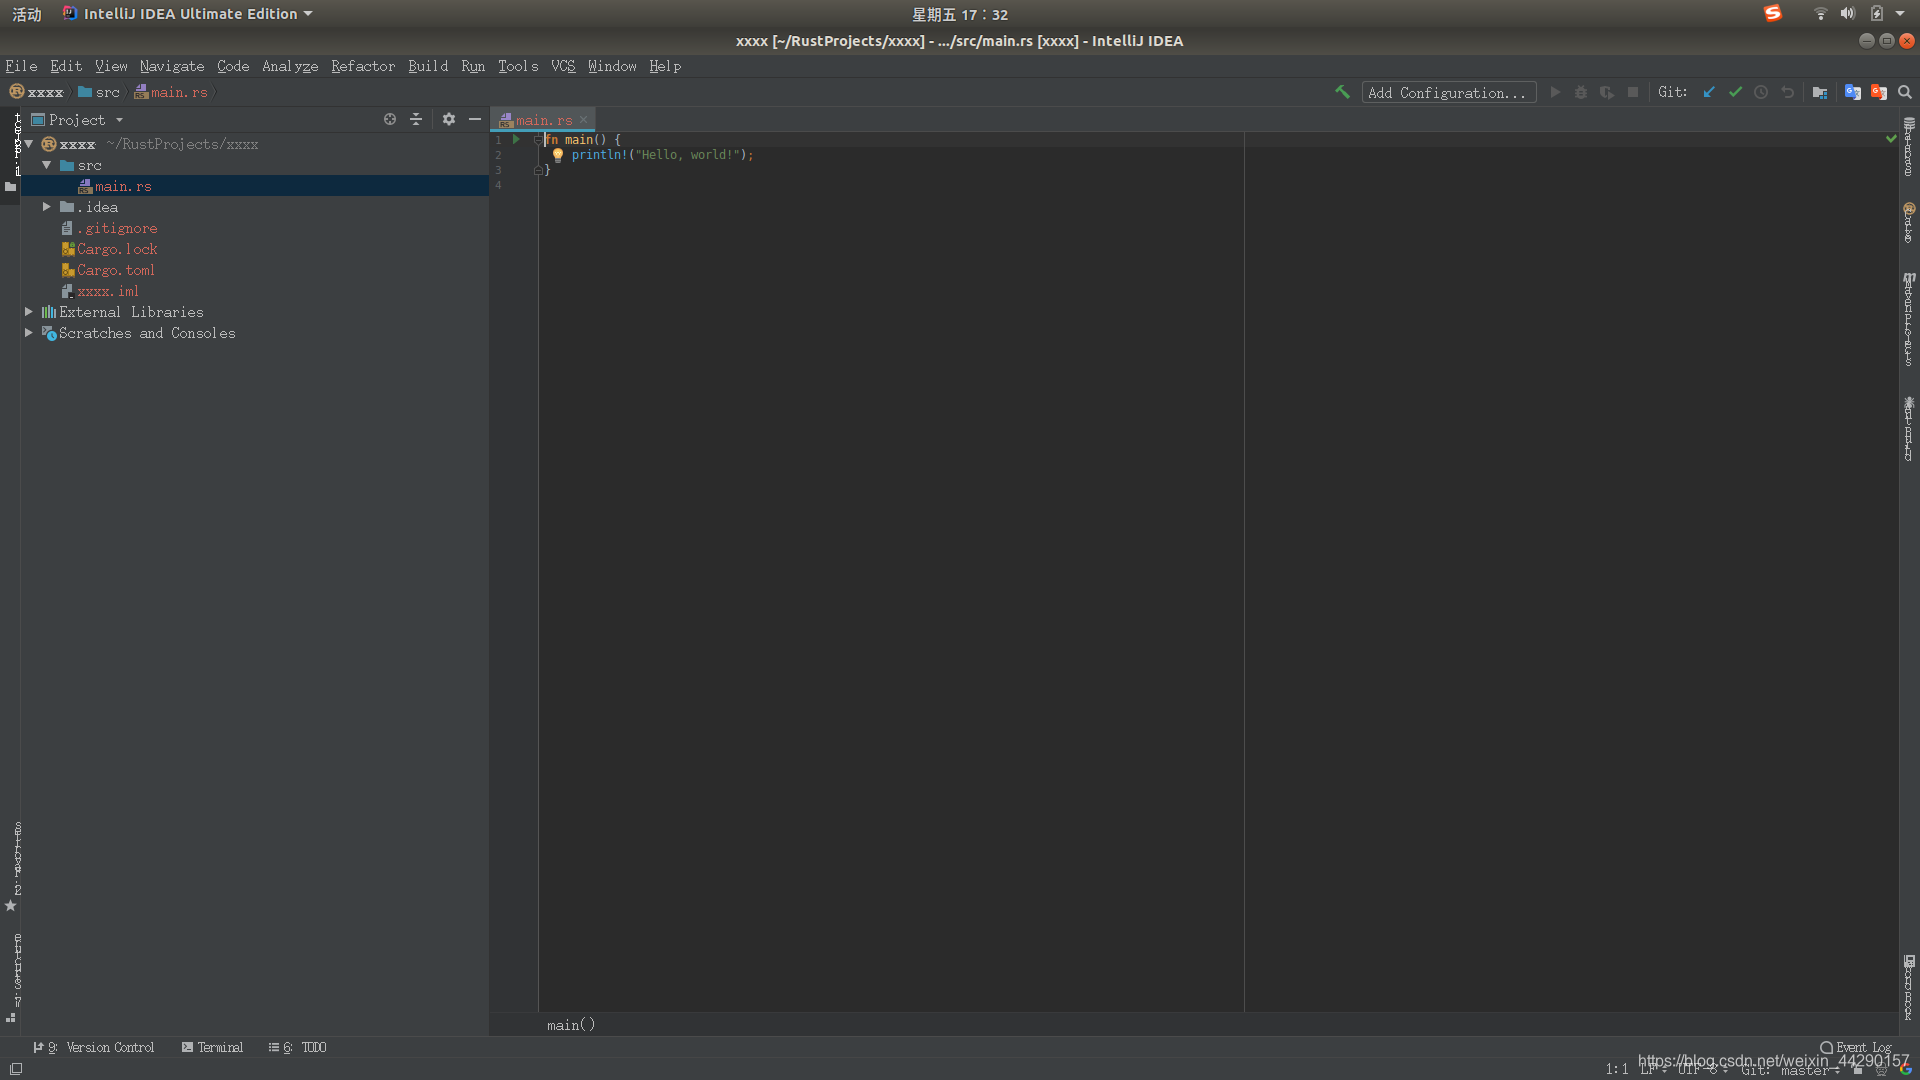Click the run gutter arrow beside fn main
1920x1080 pixels.
[x=516, y=140]
